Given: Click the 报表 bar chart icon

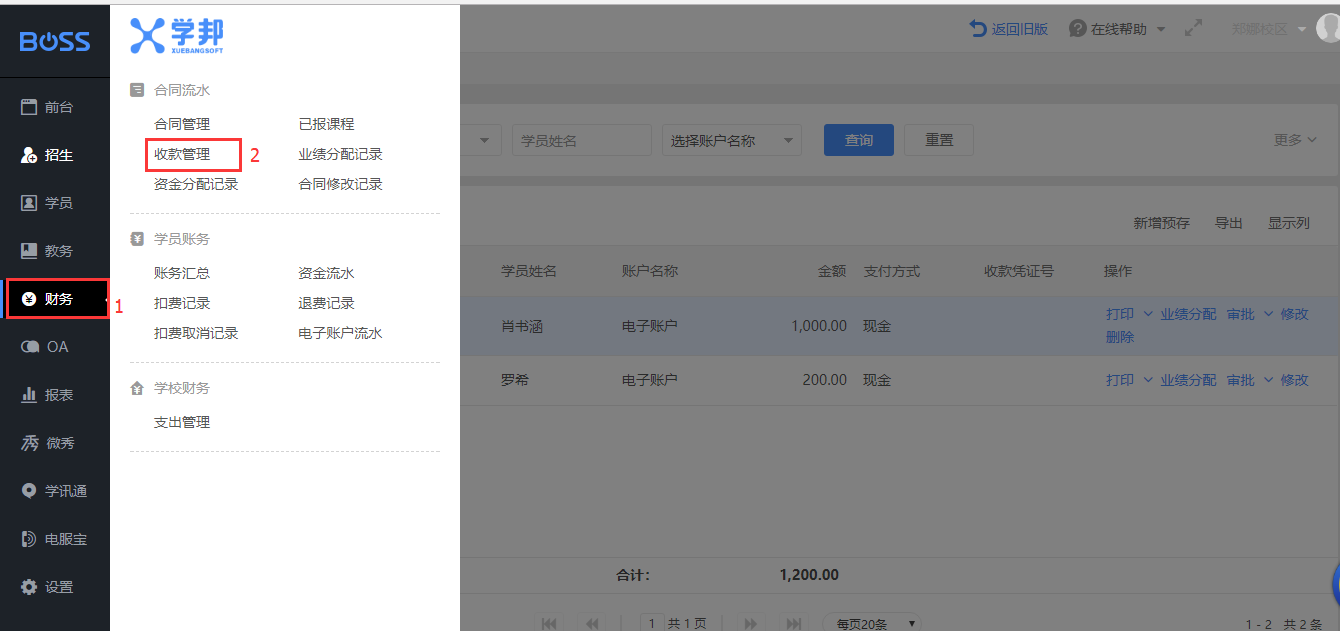Looking at the screenshot, I should (29, 395).
